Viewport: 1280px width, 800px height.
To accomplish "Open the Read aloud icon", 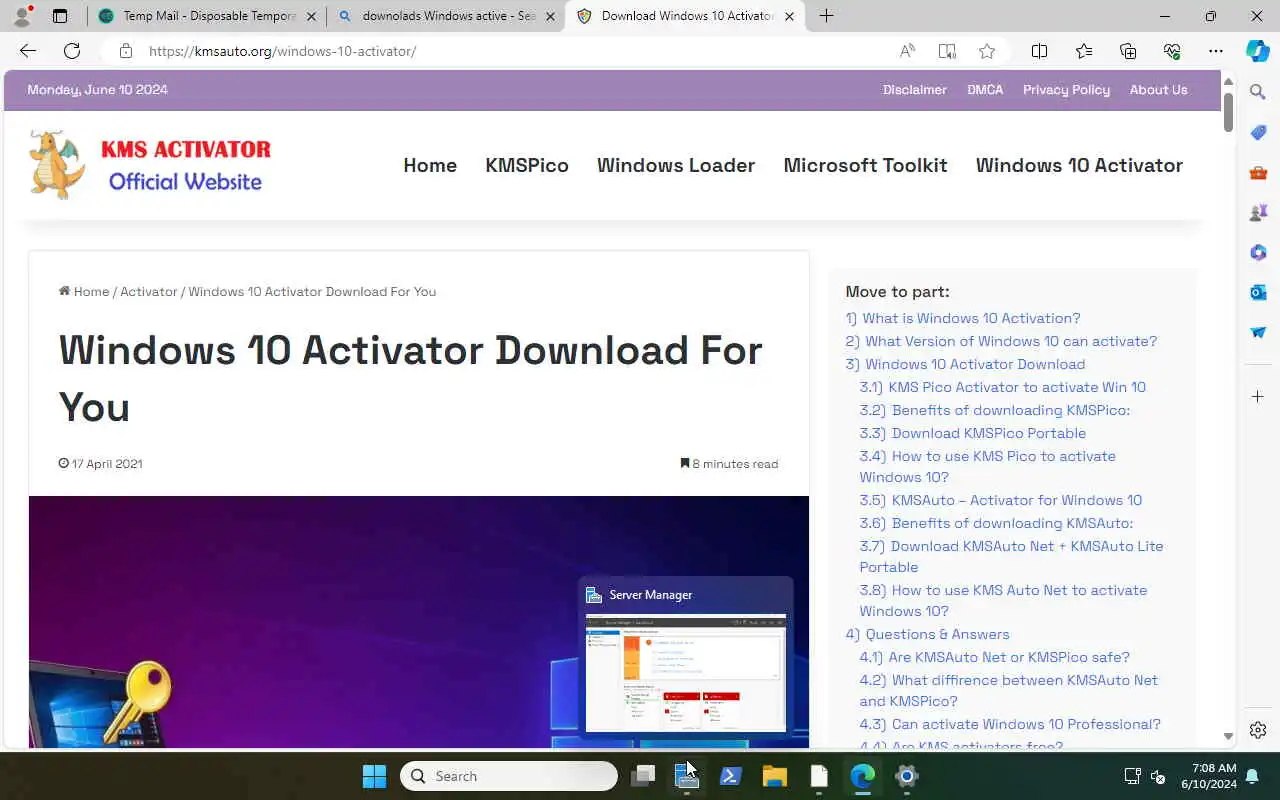I will pyautogui.click(x=907, y=51).
